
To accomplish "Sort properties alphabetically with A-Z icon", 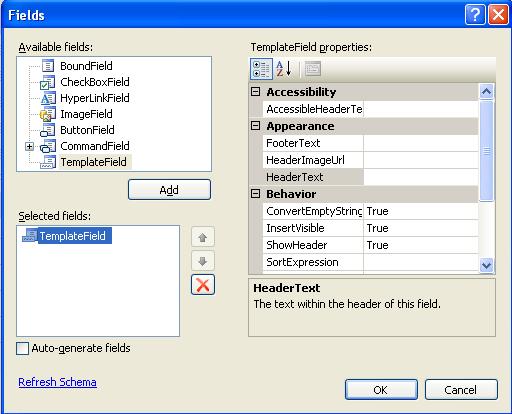I will click(x=284, y=69).
